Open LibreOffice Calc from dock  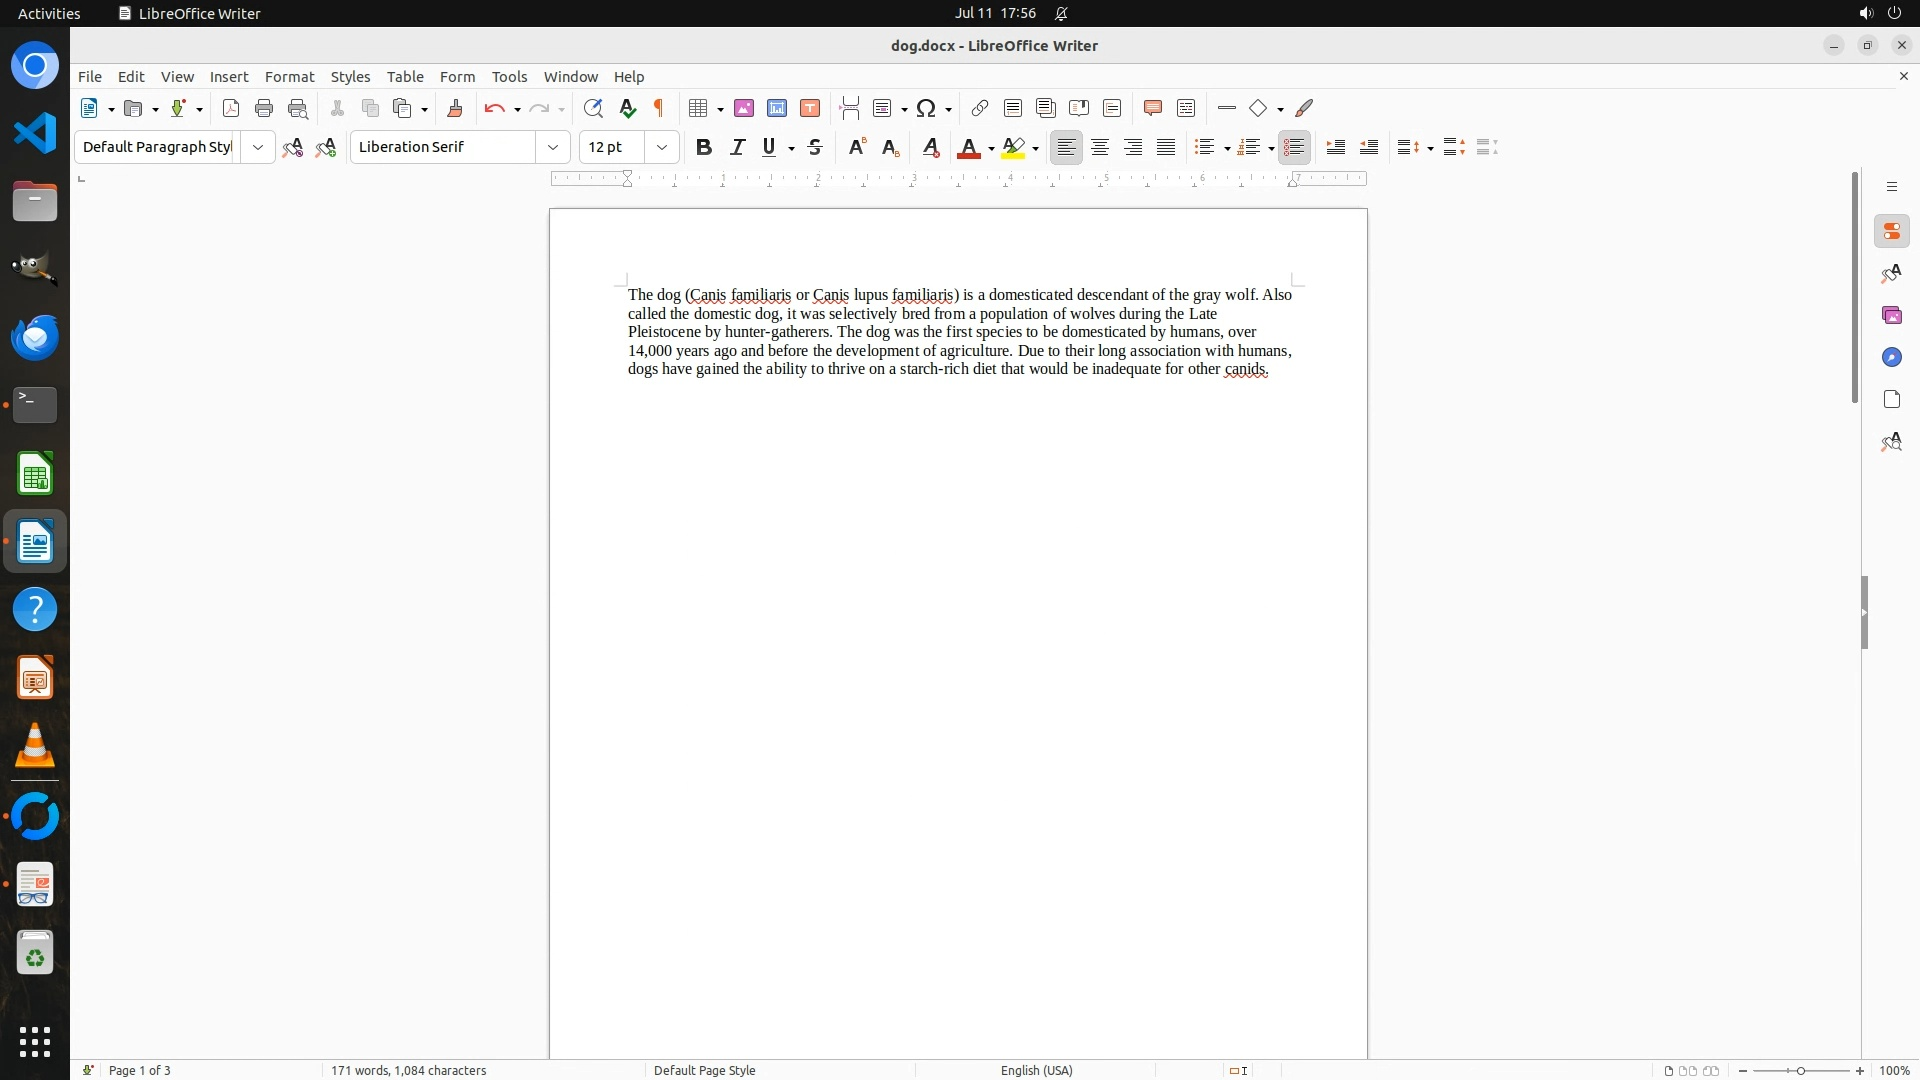tap(35, 474)
